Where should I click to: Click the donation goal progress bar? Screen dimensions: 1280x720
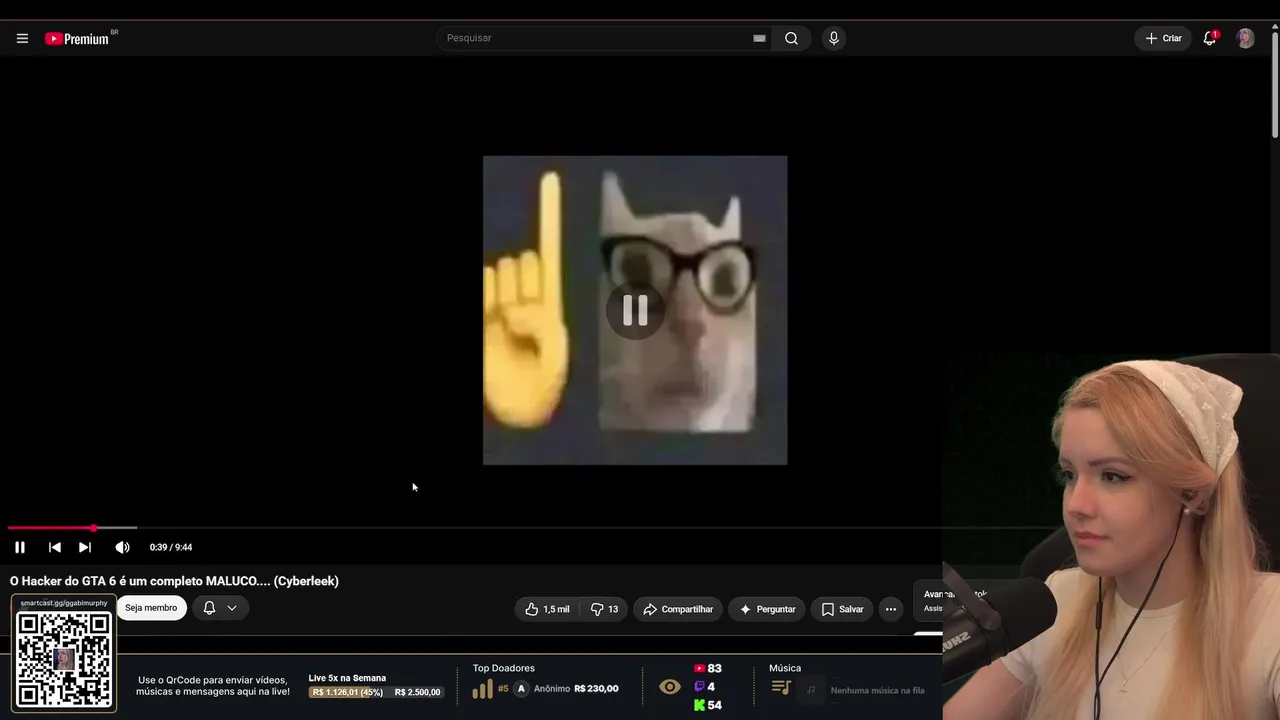(376, 692)
